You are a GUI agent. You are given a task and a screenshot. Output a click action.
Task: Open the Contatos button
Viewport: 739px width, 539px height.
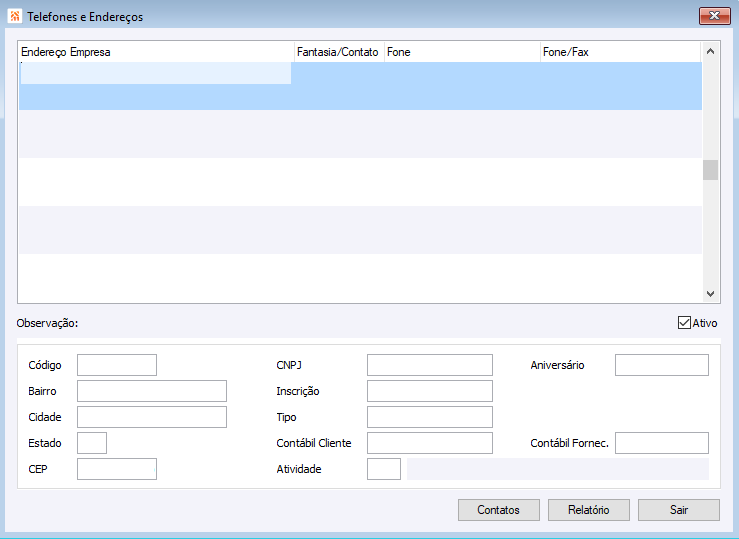click(x=499, y=510)
